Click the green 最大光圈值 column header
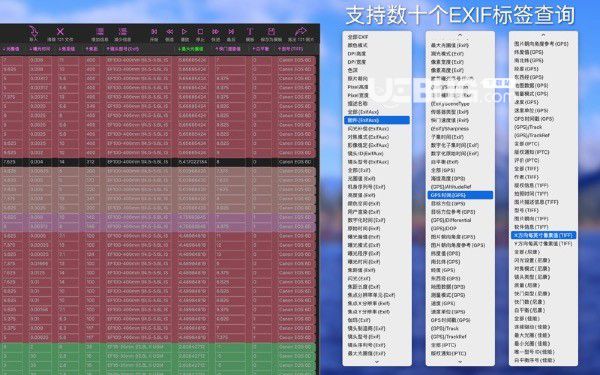The image size is (600, 375). point(191,49)
